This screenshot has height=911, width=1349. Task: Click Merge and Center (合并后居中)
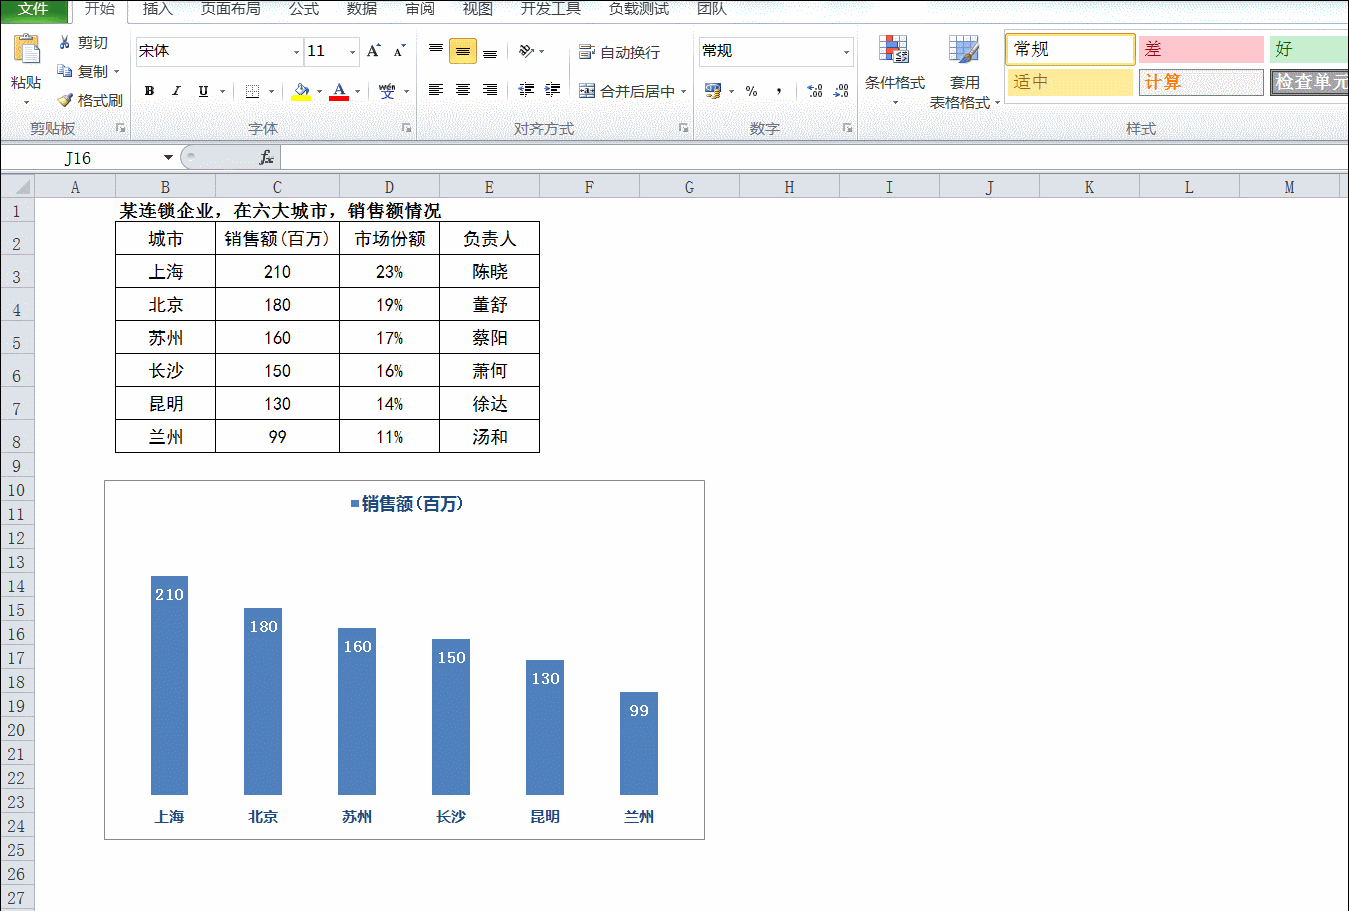[x=626, y=91]
